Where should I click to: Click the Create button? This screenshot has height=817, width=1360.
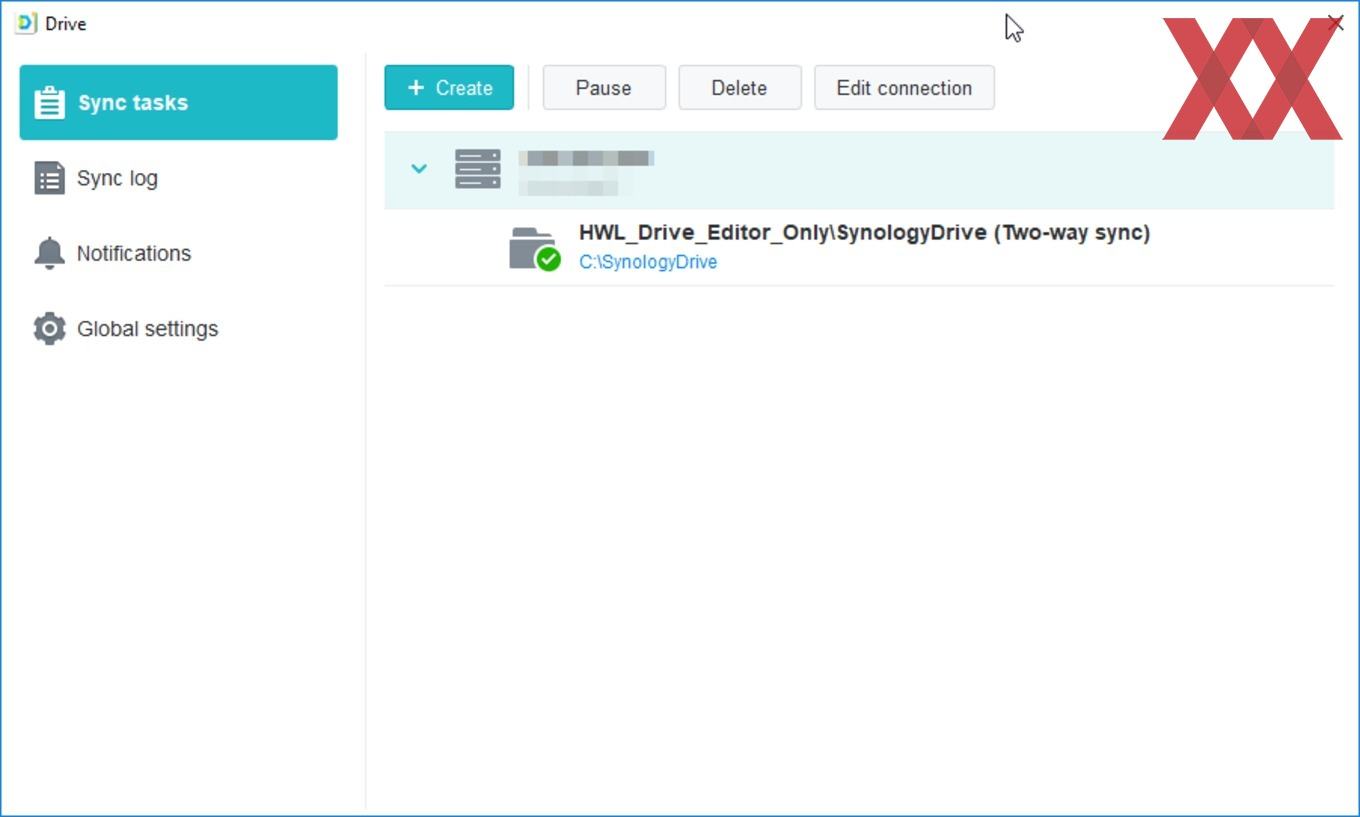[x=449, y=88]
